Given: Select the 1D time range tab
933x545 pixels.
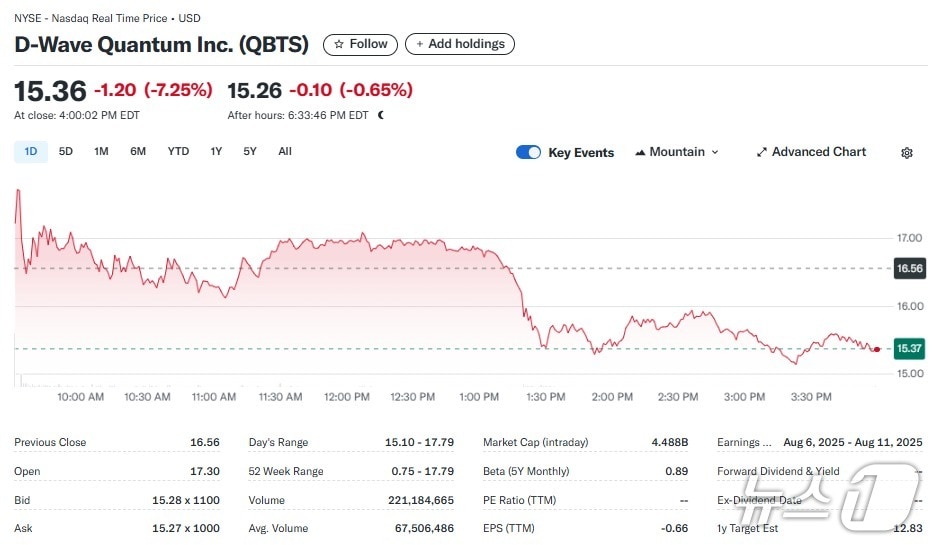Looking at the screenshot, I should click(31, 151).
